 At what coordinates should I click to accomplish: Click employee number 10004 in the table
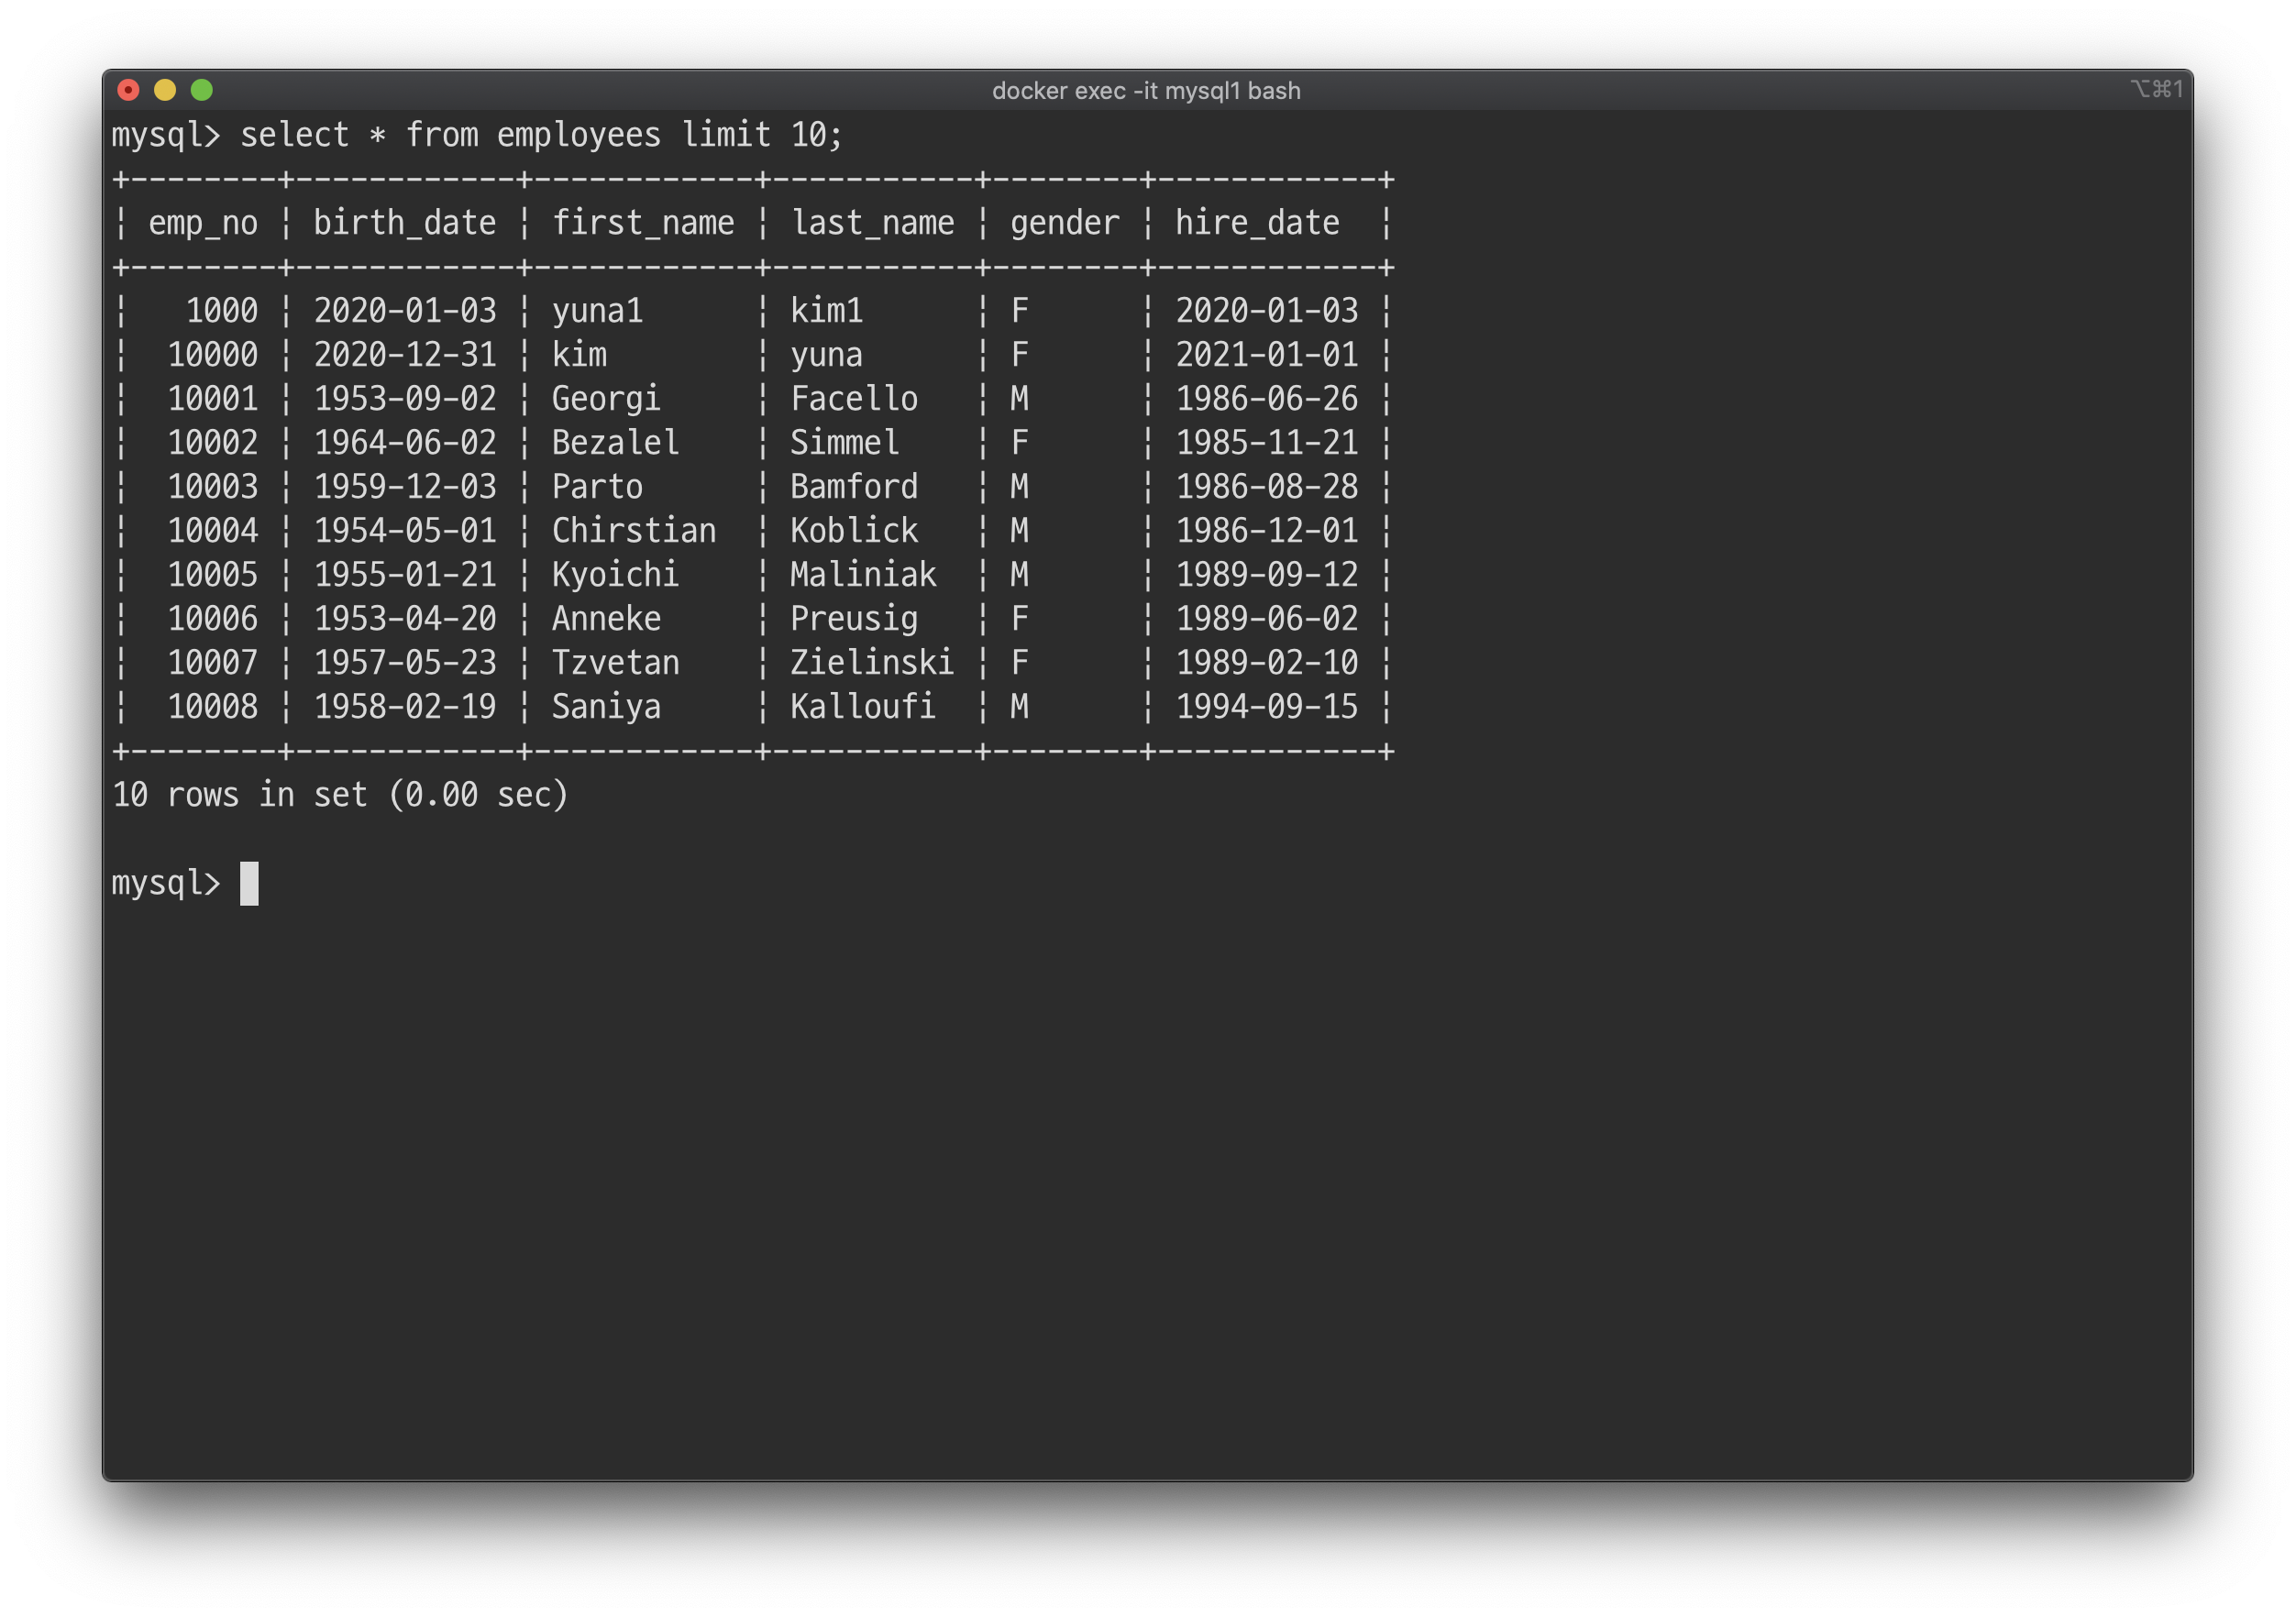212,531
